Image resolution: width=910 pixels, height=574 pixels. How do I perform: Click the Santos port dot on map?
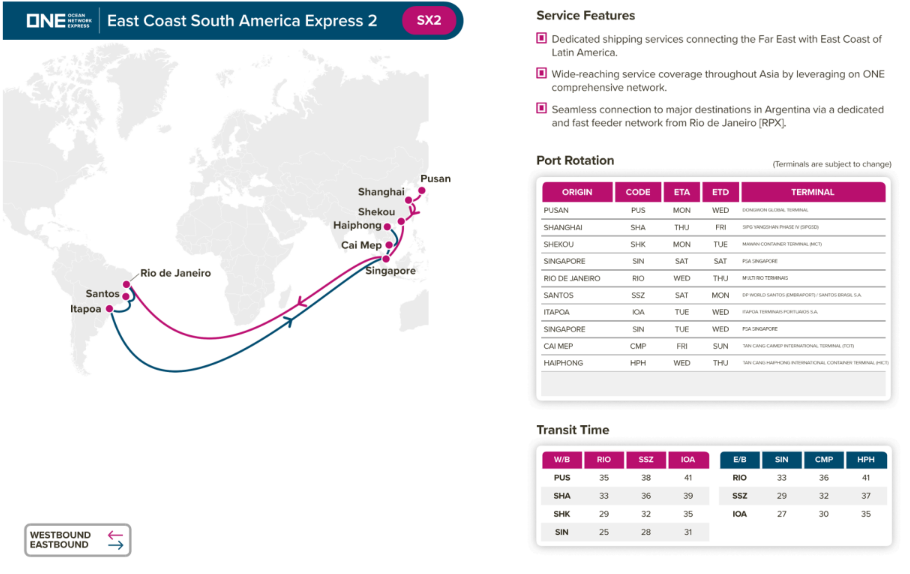click(127, 294)
